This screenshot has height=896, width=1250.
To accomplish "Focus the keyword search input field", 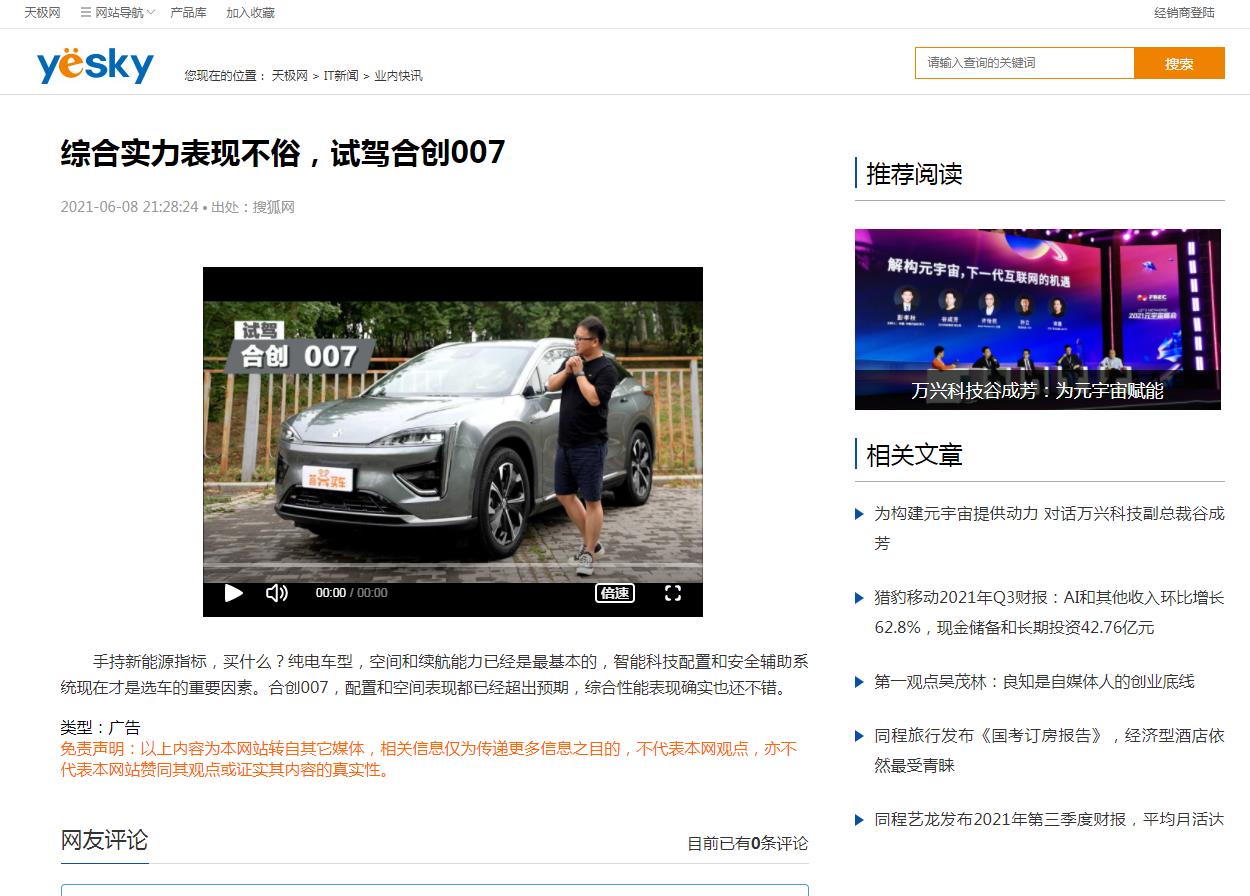I will click(1024, 63).
